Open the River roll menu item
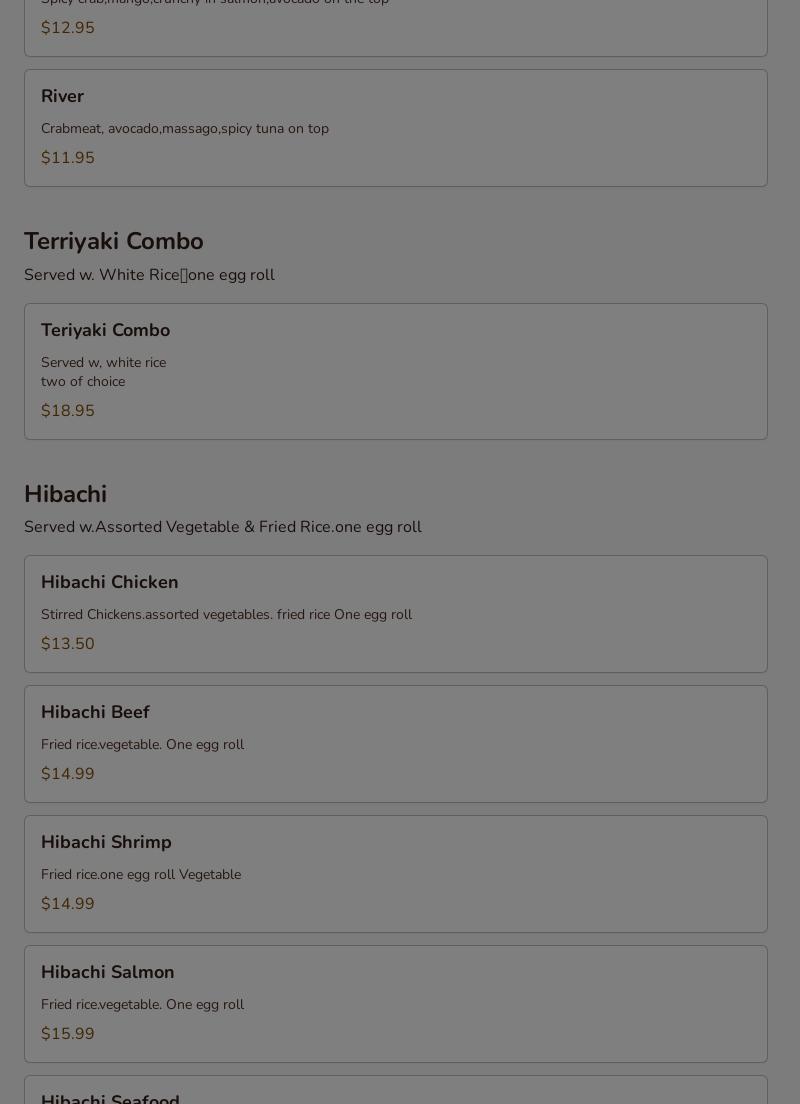The width and height of the screenshot is (800, 1104). pos(396,128)
